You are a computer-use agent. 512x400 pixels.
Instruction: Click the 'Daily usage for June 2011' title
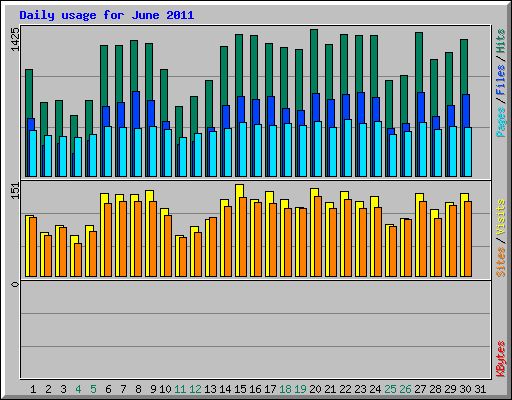(x=107, y=15)
